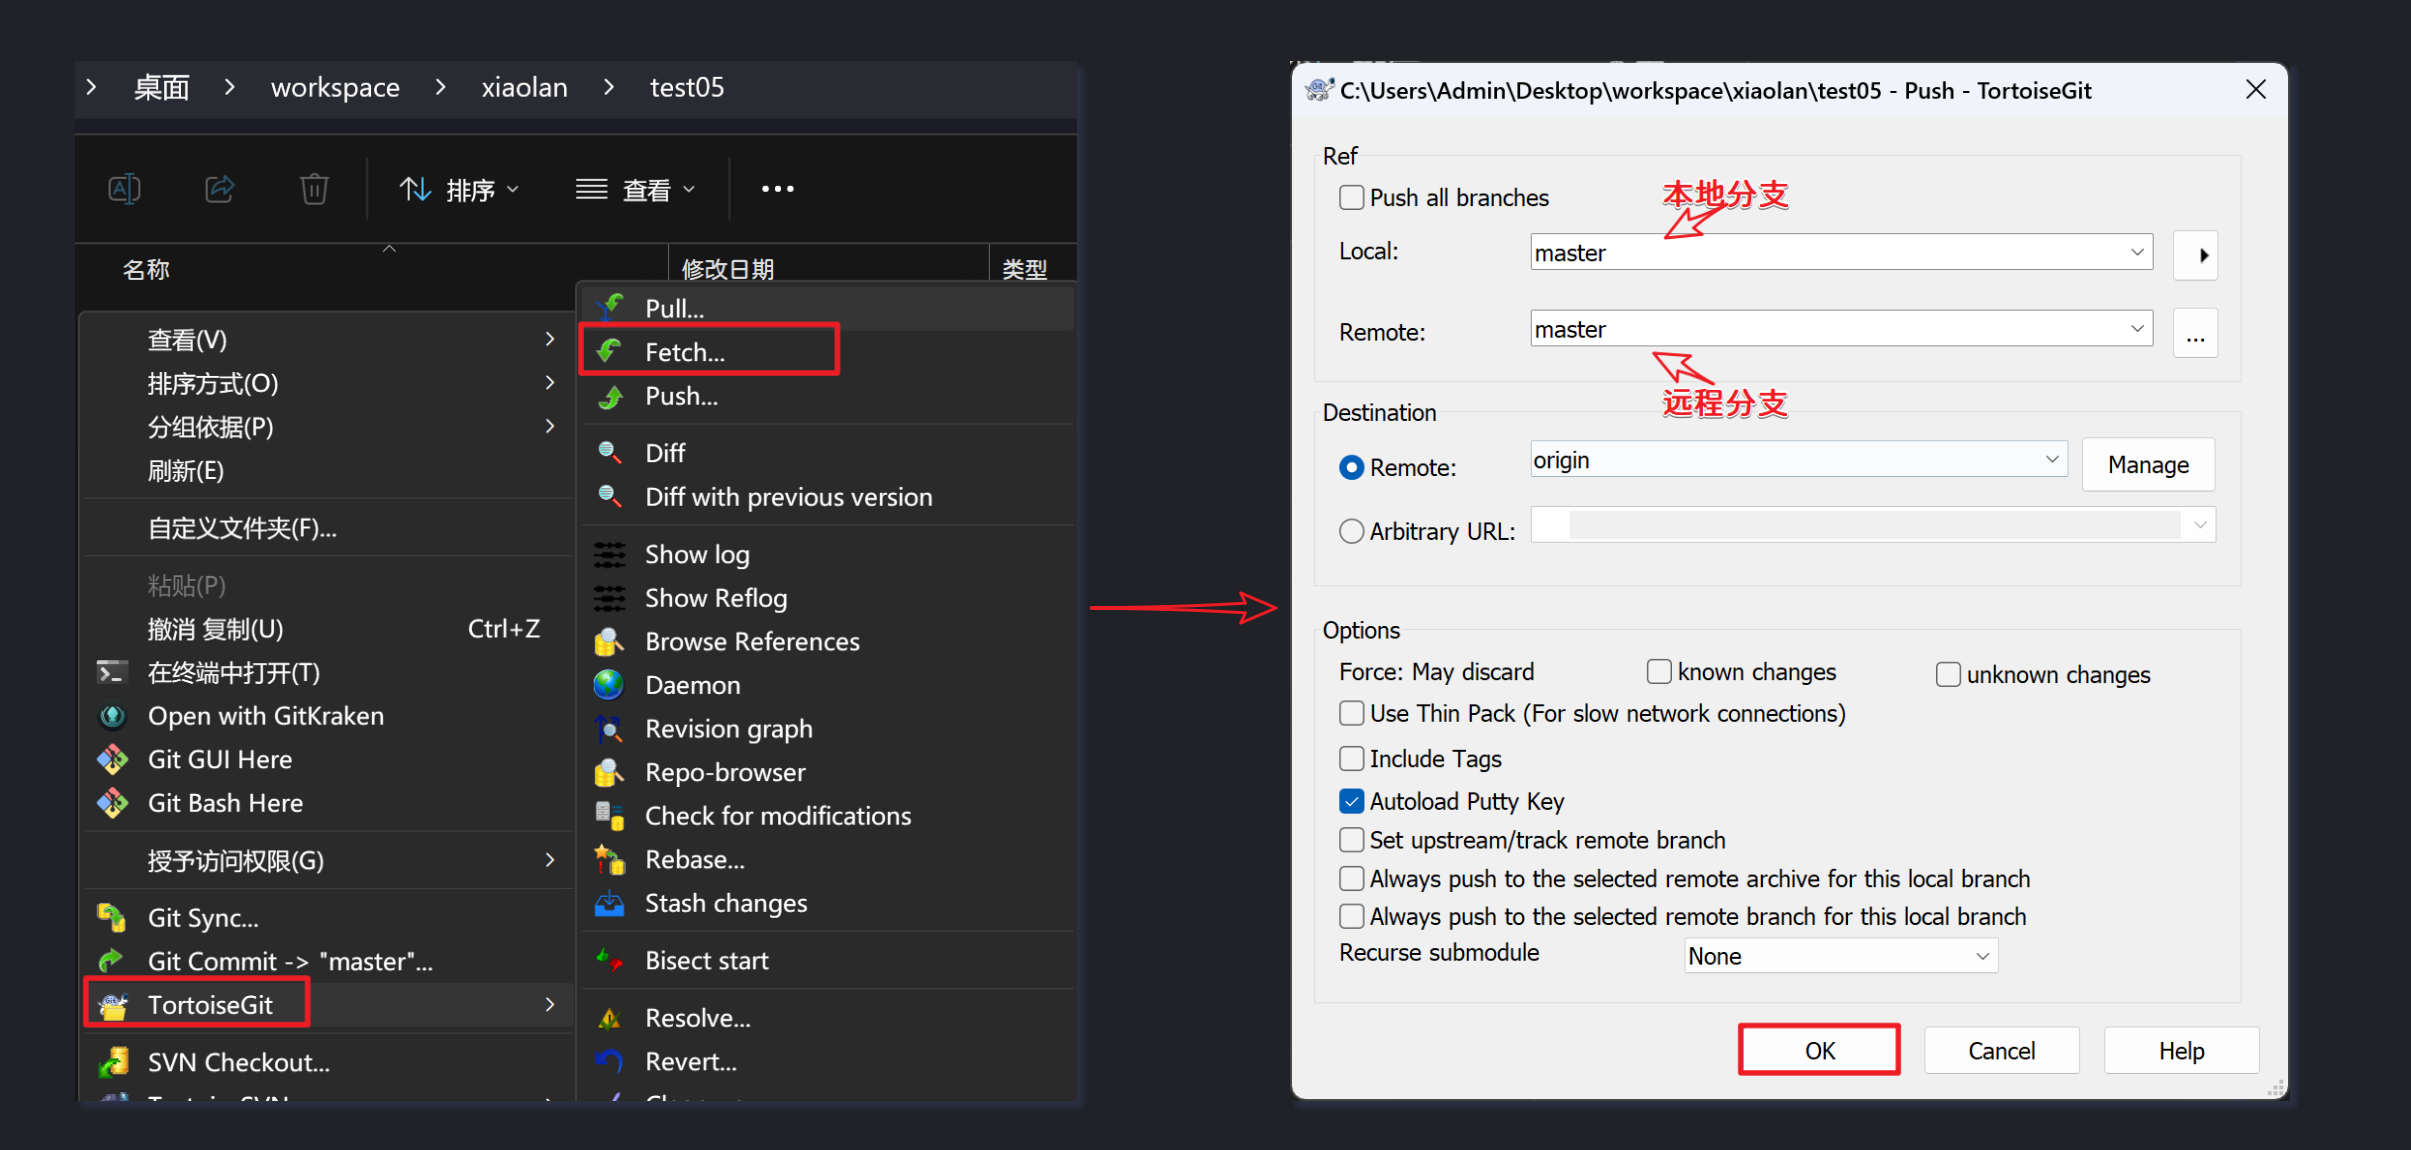Uncheck Autoload Putty Key
The height and width of the screenshot is (1150, 2411).
tap(1351, 801)
